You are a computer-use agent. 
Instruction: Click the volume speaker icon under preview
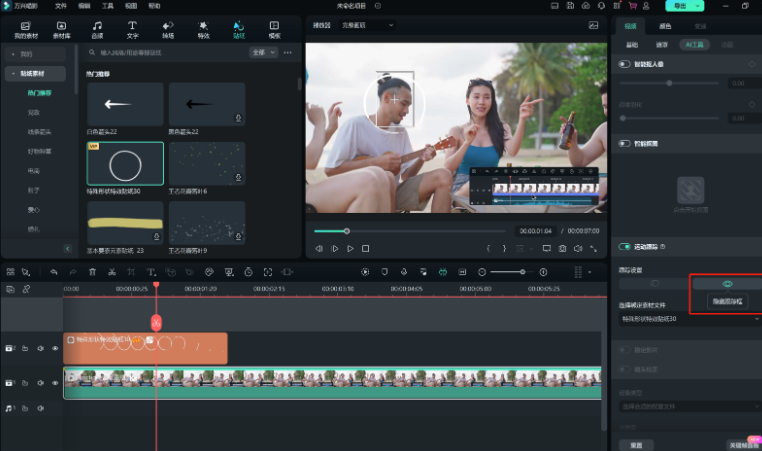[x=580, y=248]
